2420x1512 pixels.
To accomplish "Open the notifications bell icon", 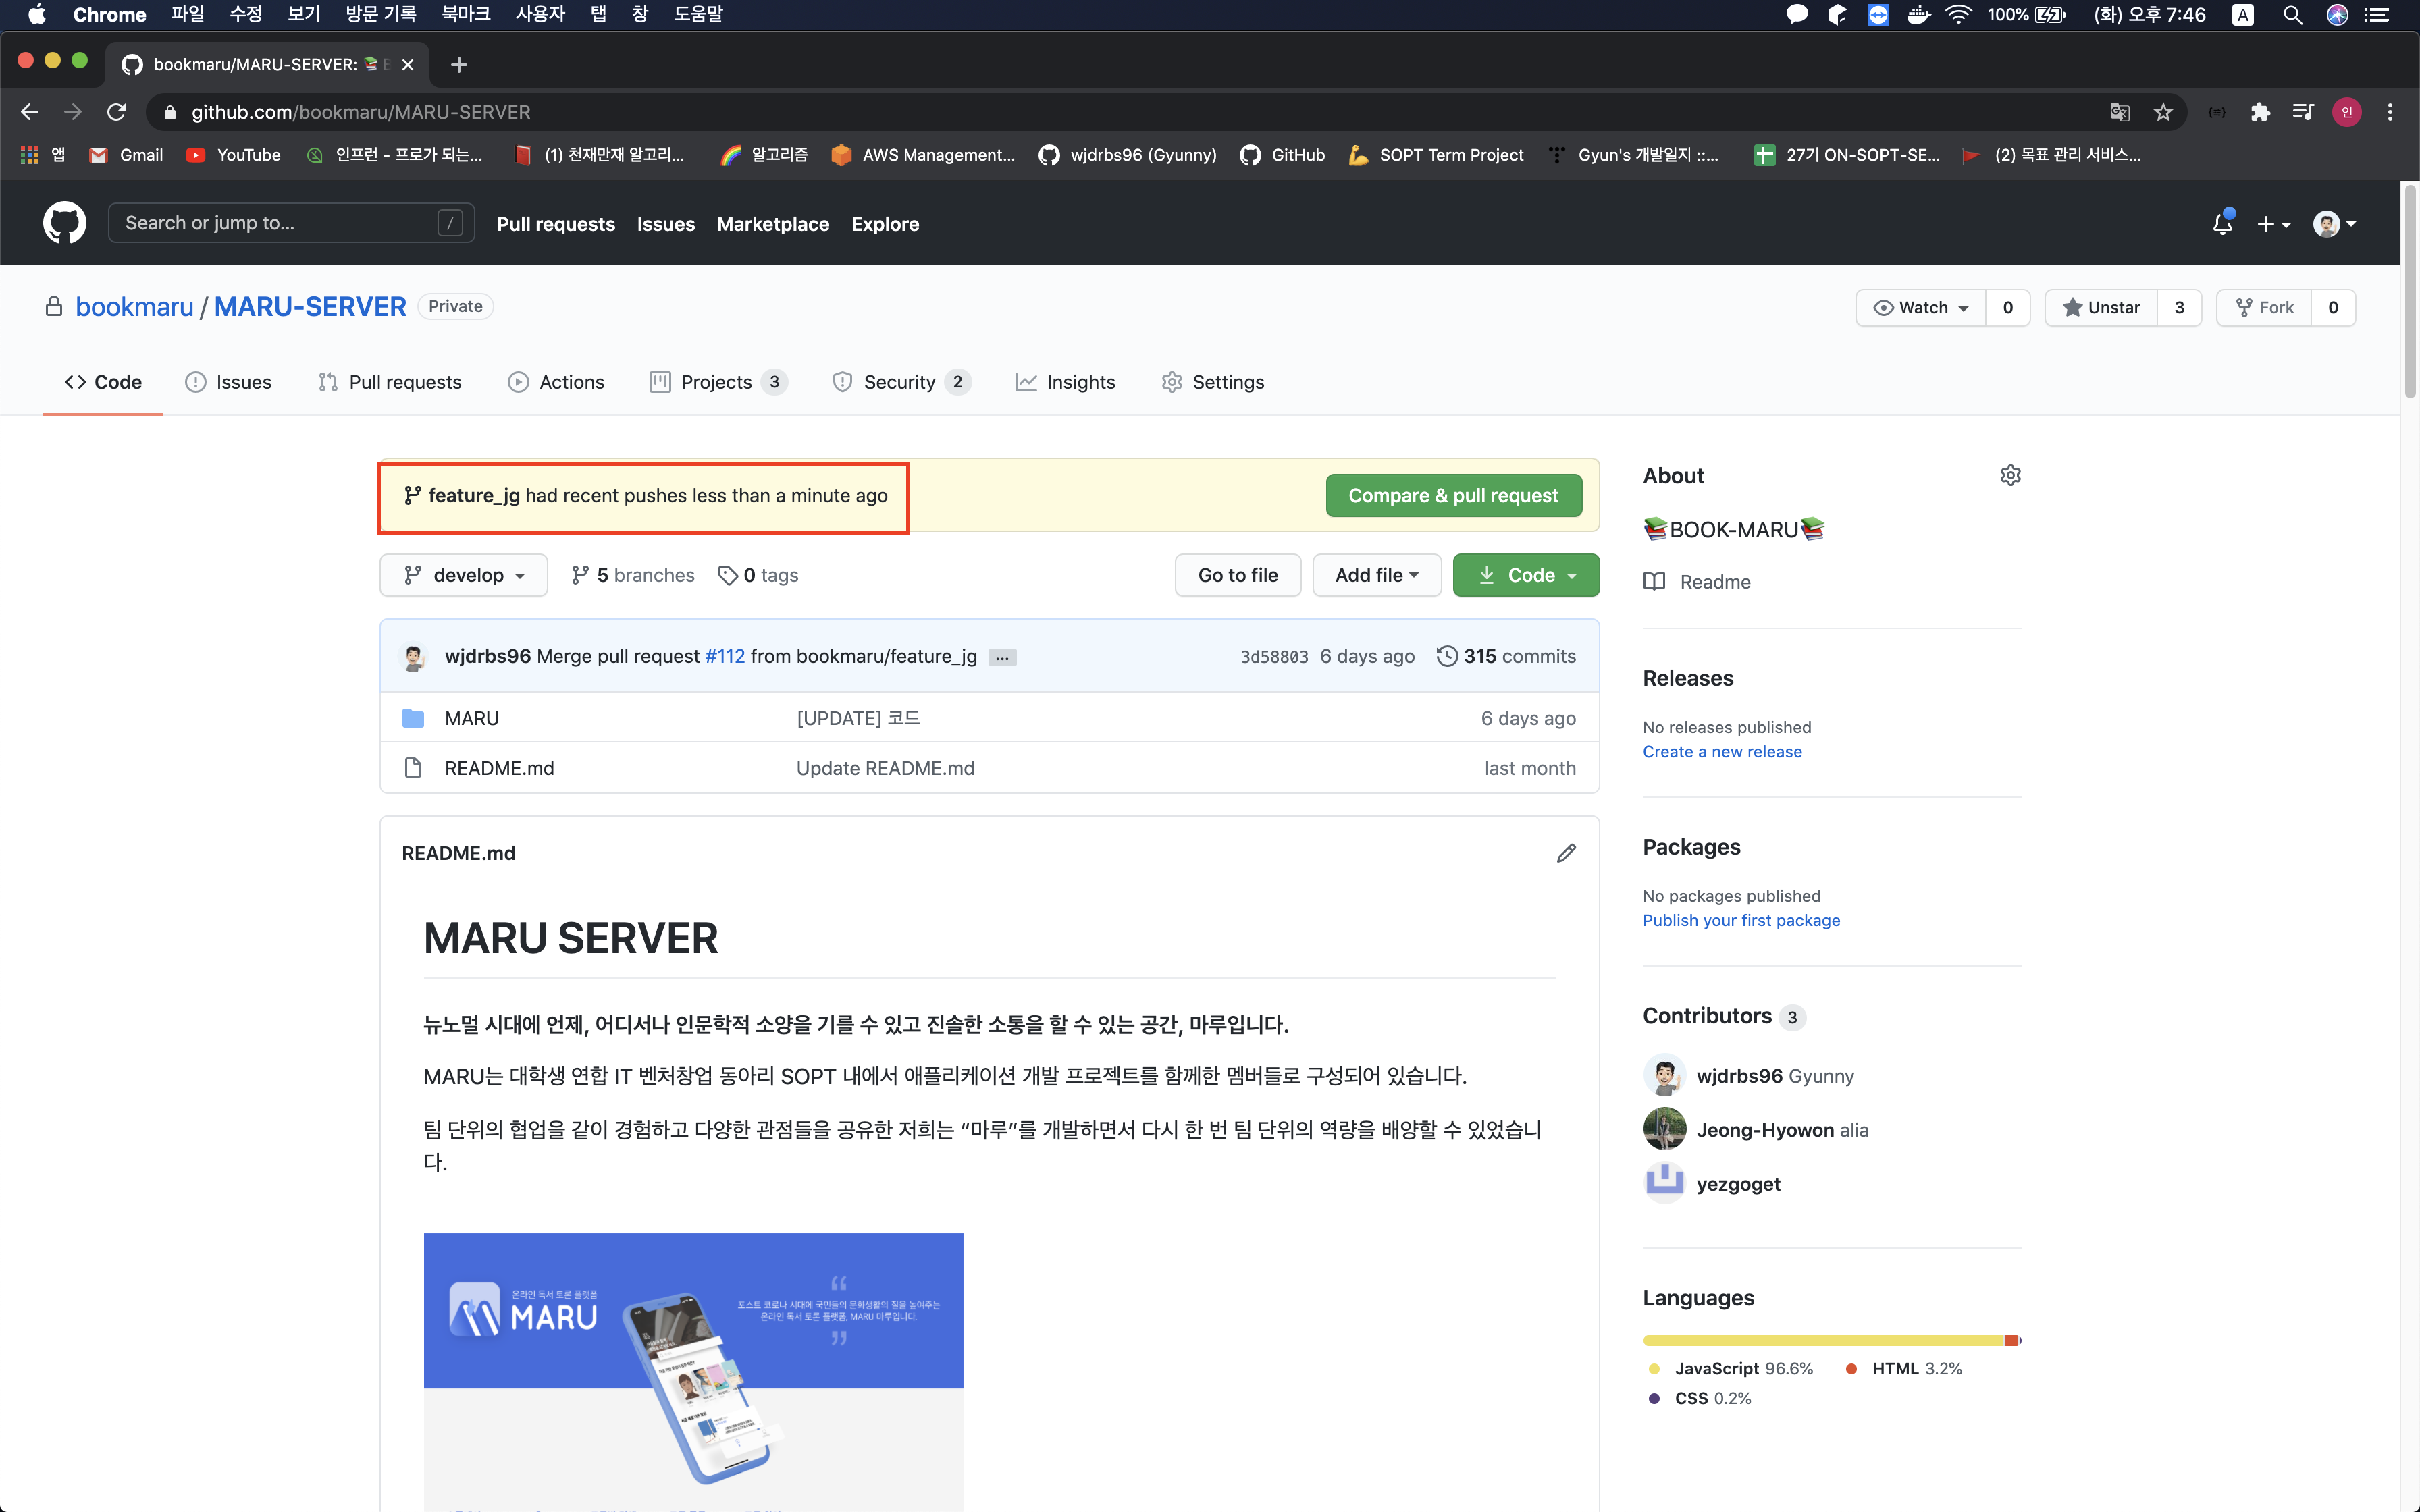I will pyautogui.click(x=2222, y=224).
